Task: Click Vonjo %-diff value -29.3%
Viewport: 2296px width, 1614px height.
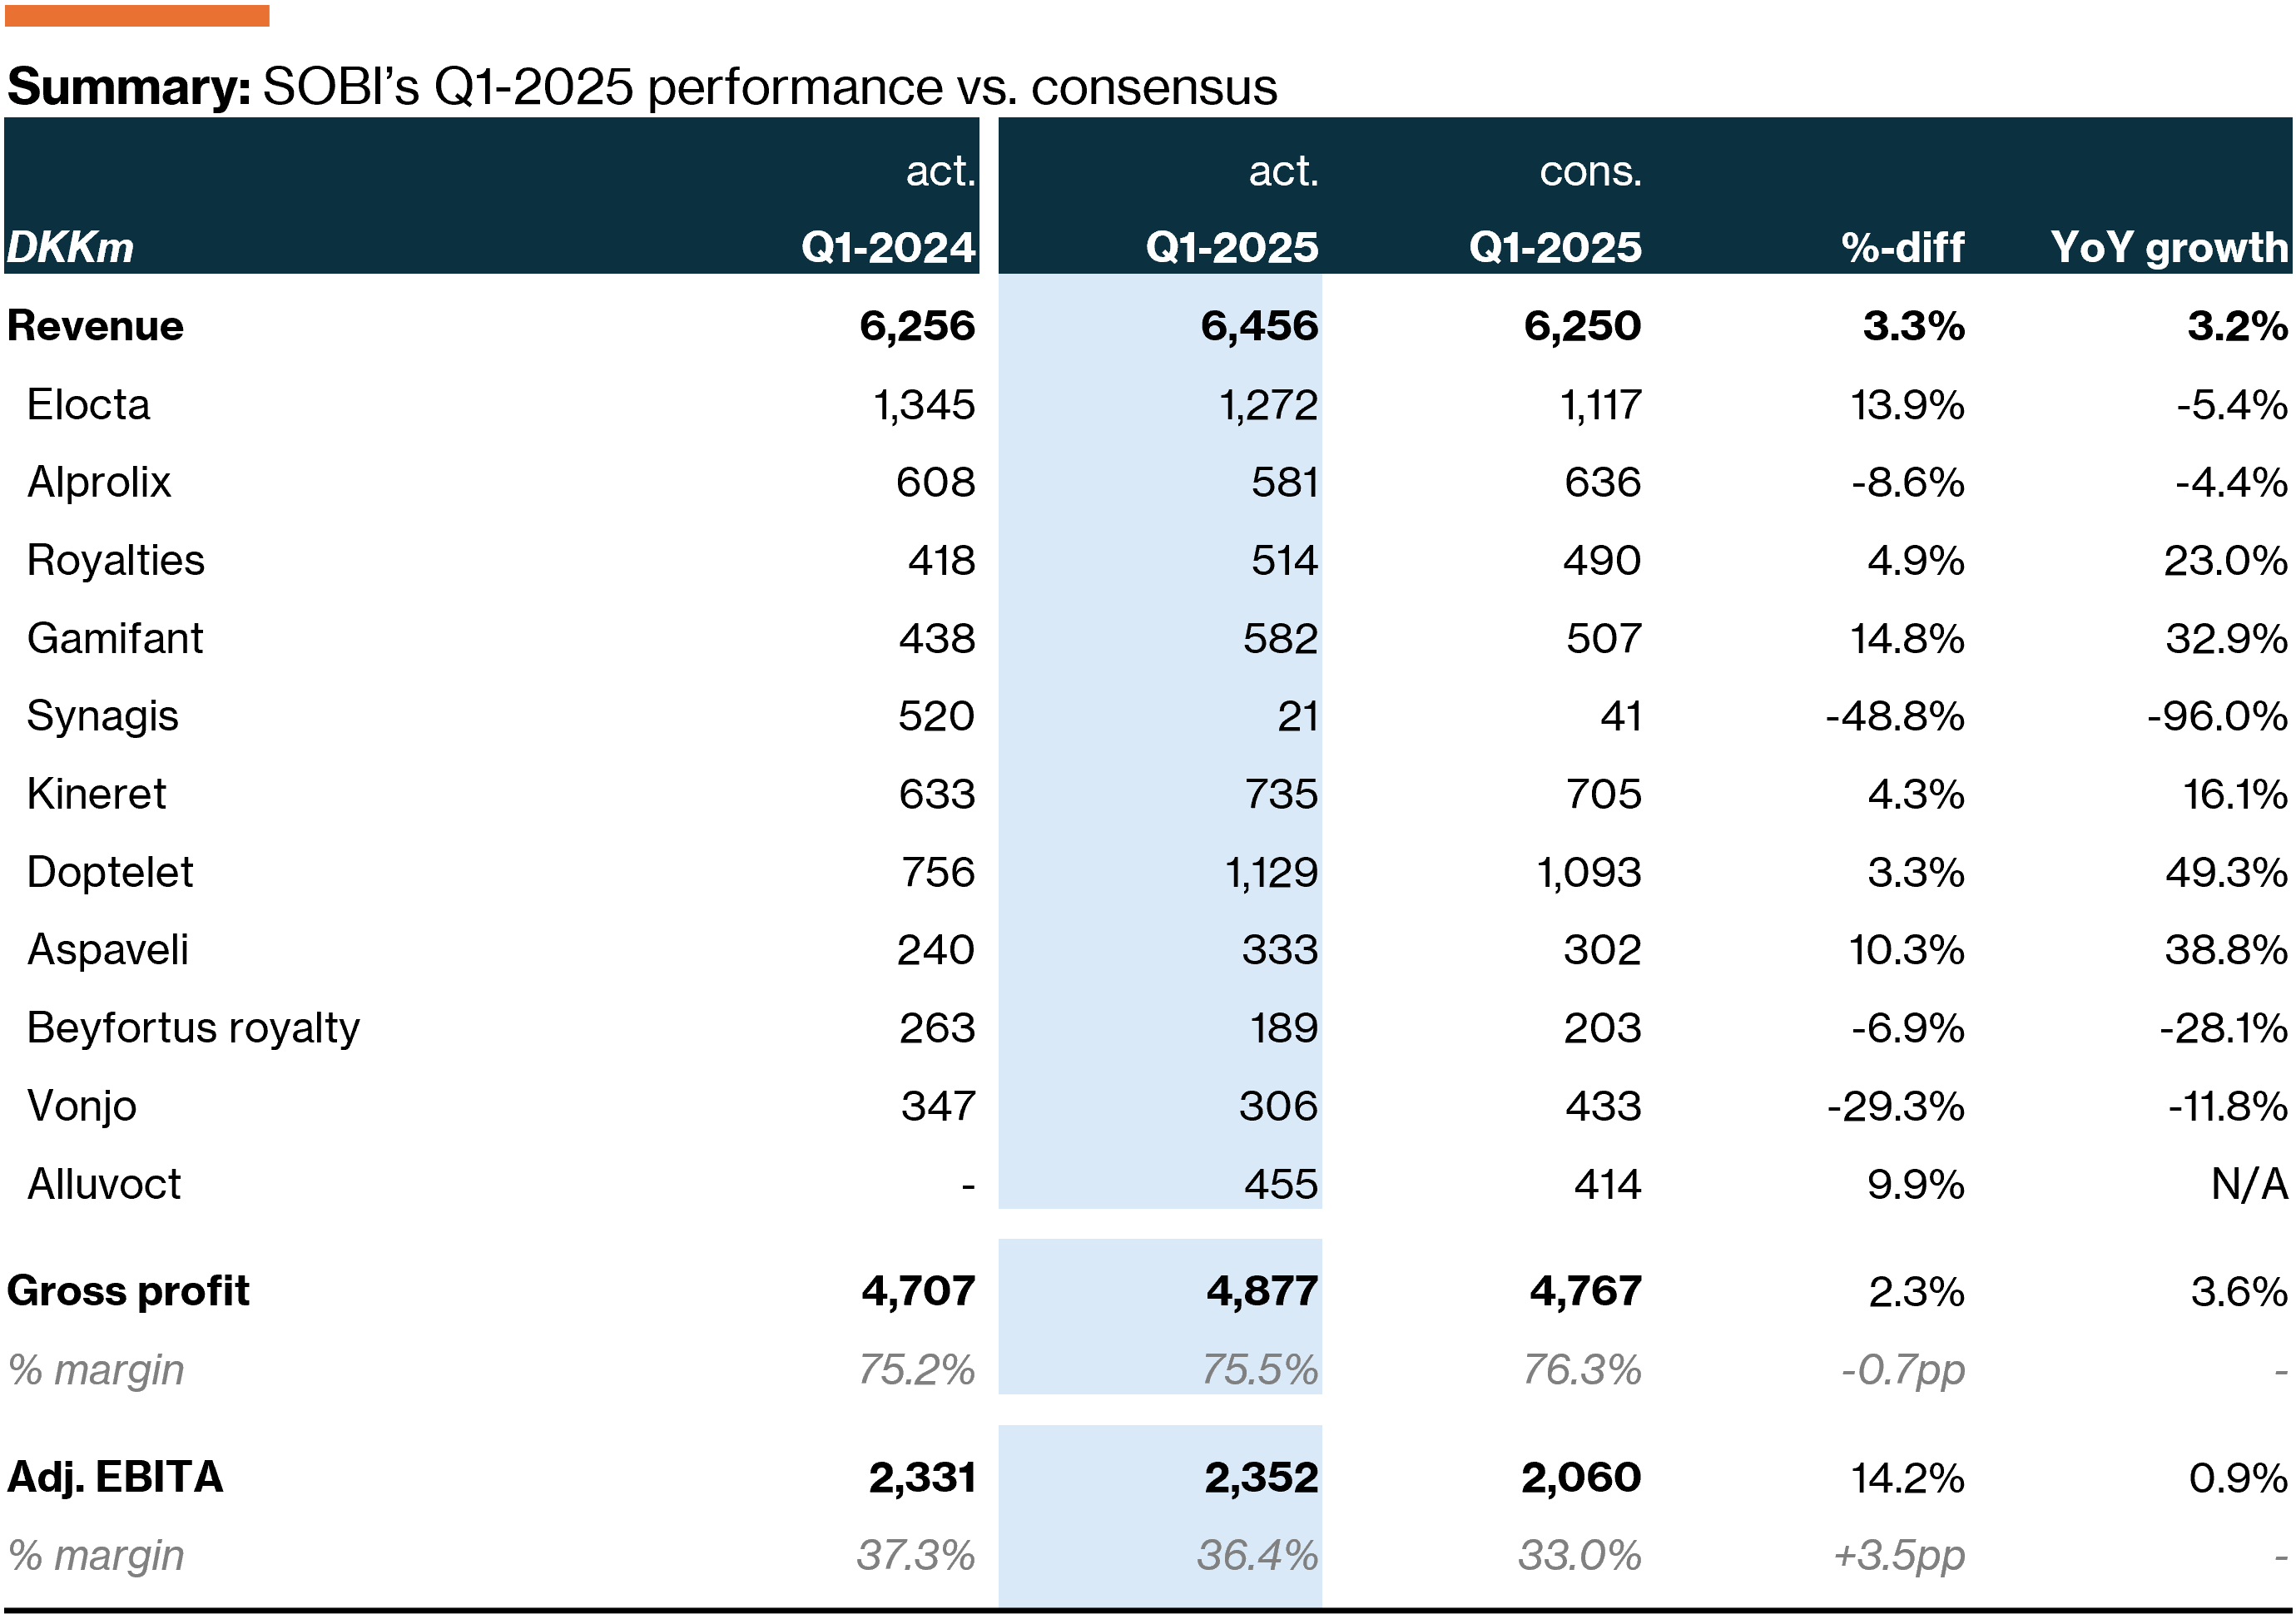Action: pos(1896,1106)
